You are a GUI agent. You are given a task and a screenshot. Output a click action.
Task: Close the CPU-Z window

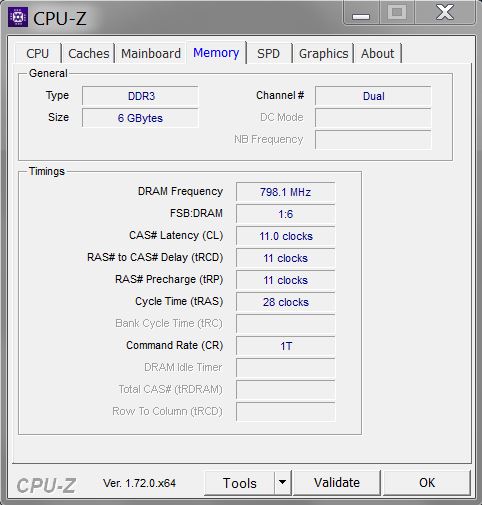[445, 13]
